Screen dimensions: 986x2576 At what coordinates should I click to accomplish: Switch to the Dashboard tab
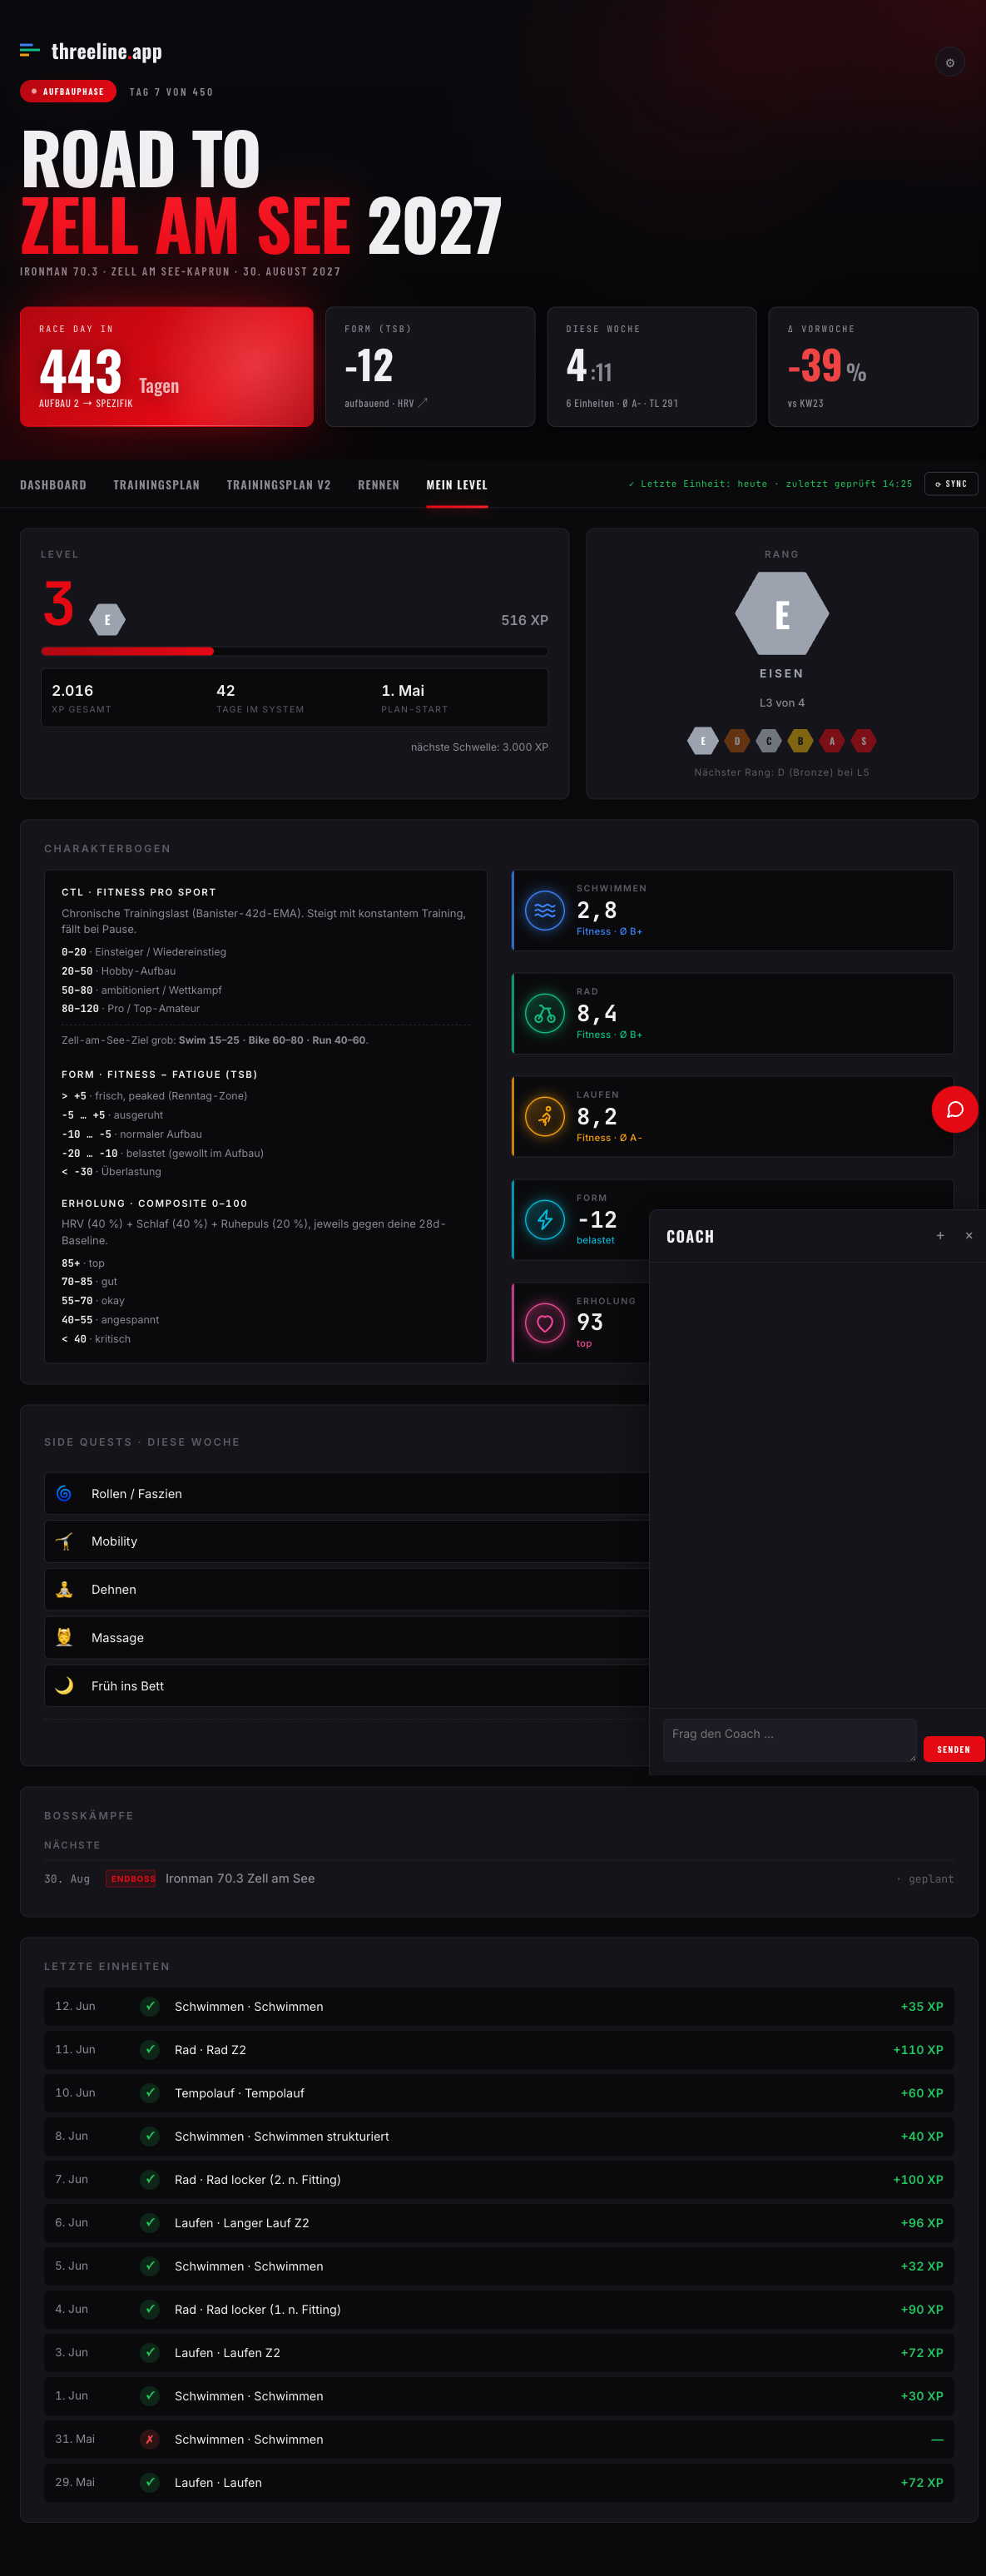[53, 485]
